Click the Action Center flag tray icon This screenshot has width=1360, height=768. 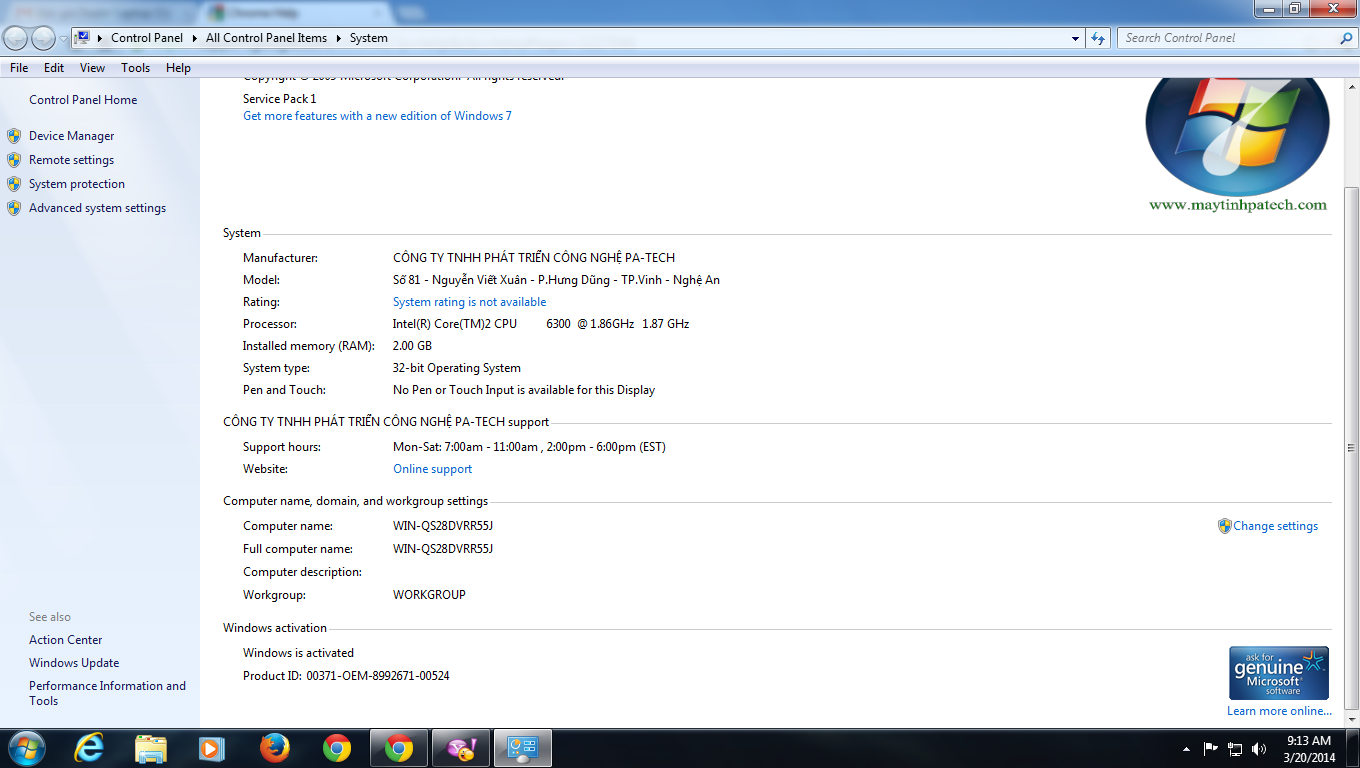(x=1210, y=748)
